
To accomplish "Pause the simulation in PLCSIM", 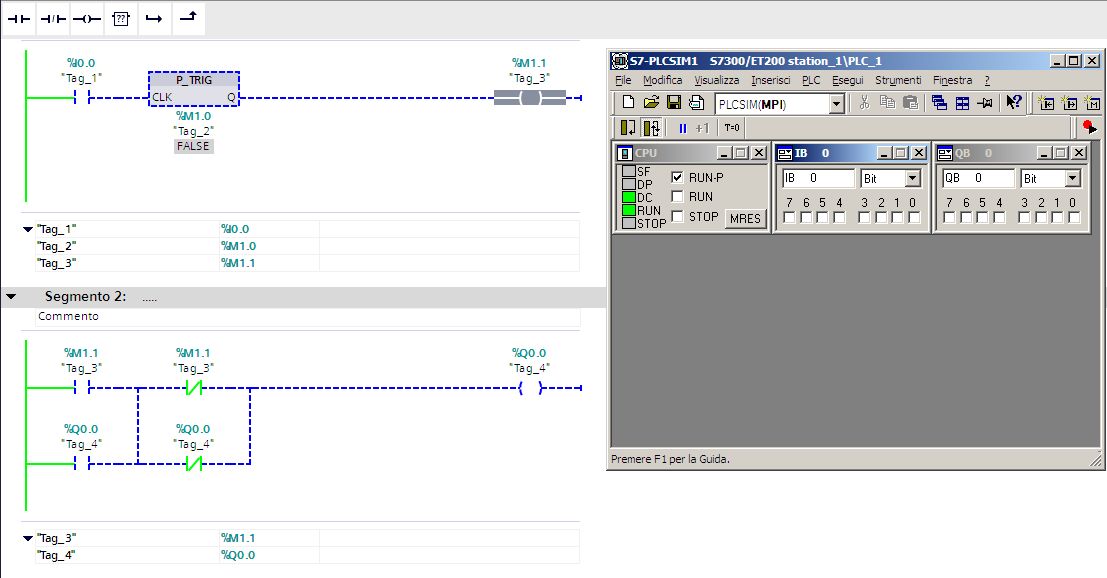I will tap(683, 128).
